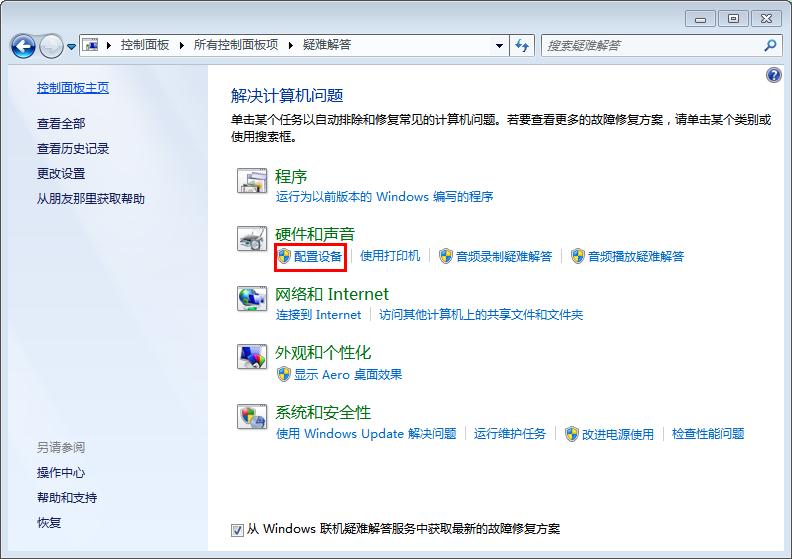792x559 pixels.
Task: Open 帮助和支持 in the sidebar
Action: [x=67, y=497]
